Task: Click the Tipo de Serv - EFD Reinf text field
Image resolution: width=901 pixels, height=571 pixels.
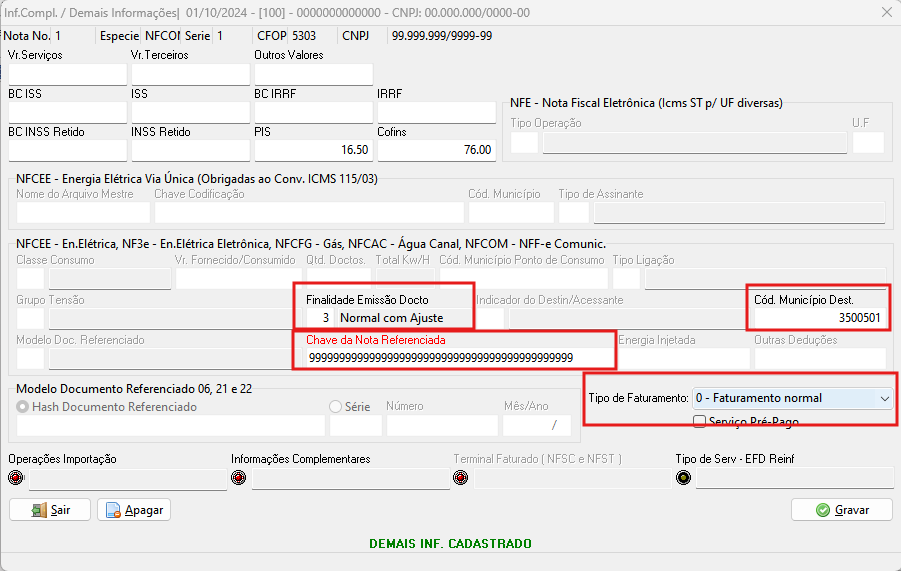Action: [795, 478]
